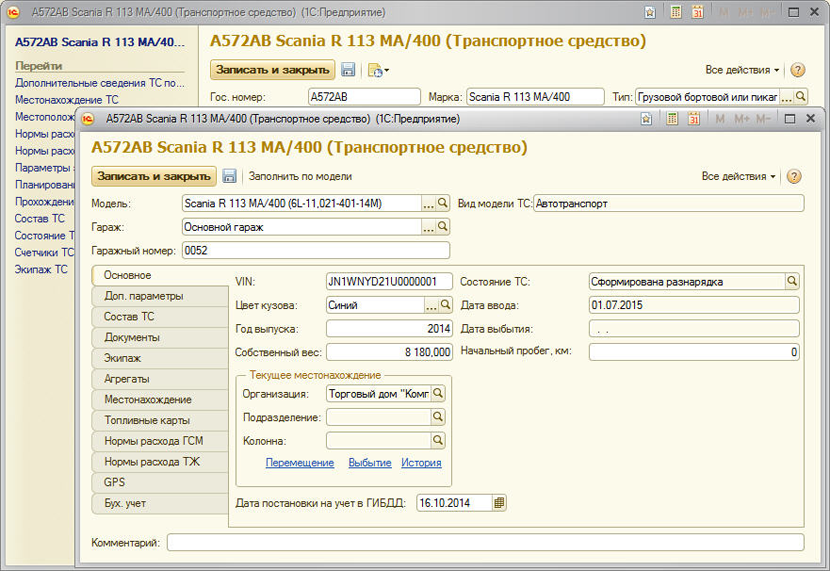This screenshot has height=571, width=830.
Task: Switch to GPS tab
Action: pos(160,482)
